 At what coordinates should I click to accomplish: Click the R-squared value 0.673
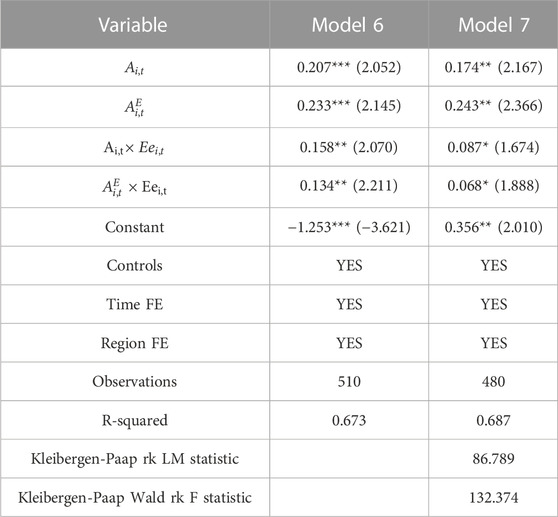coord(349,420)
